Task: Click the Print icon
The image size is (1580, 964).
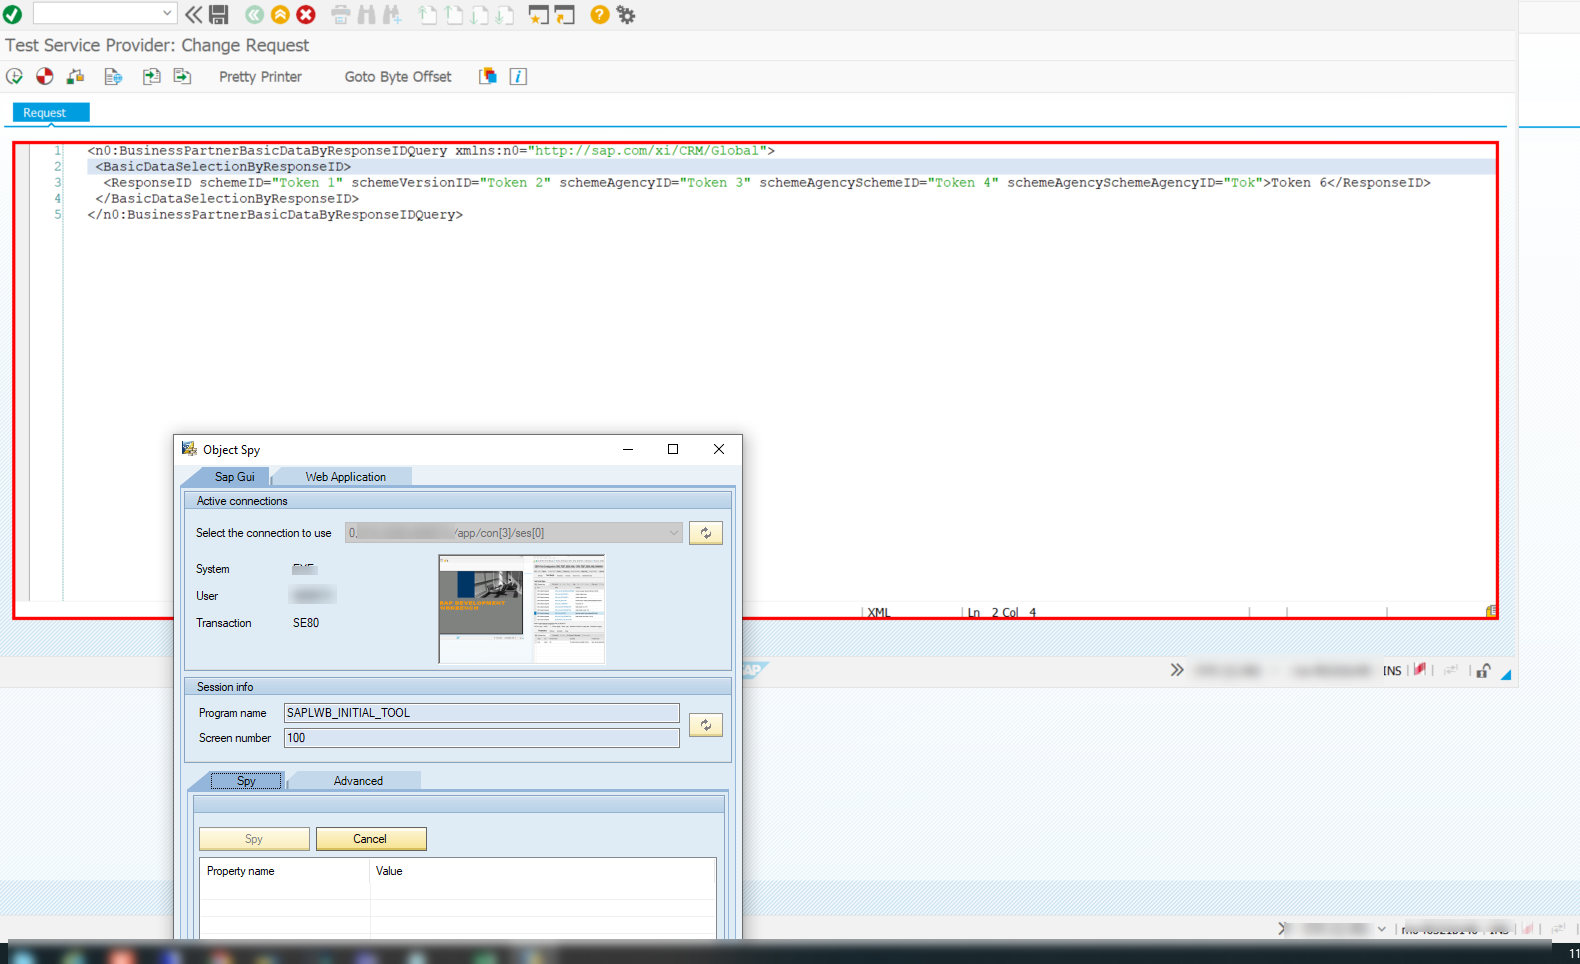Action: (340, 15)
